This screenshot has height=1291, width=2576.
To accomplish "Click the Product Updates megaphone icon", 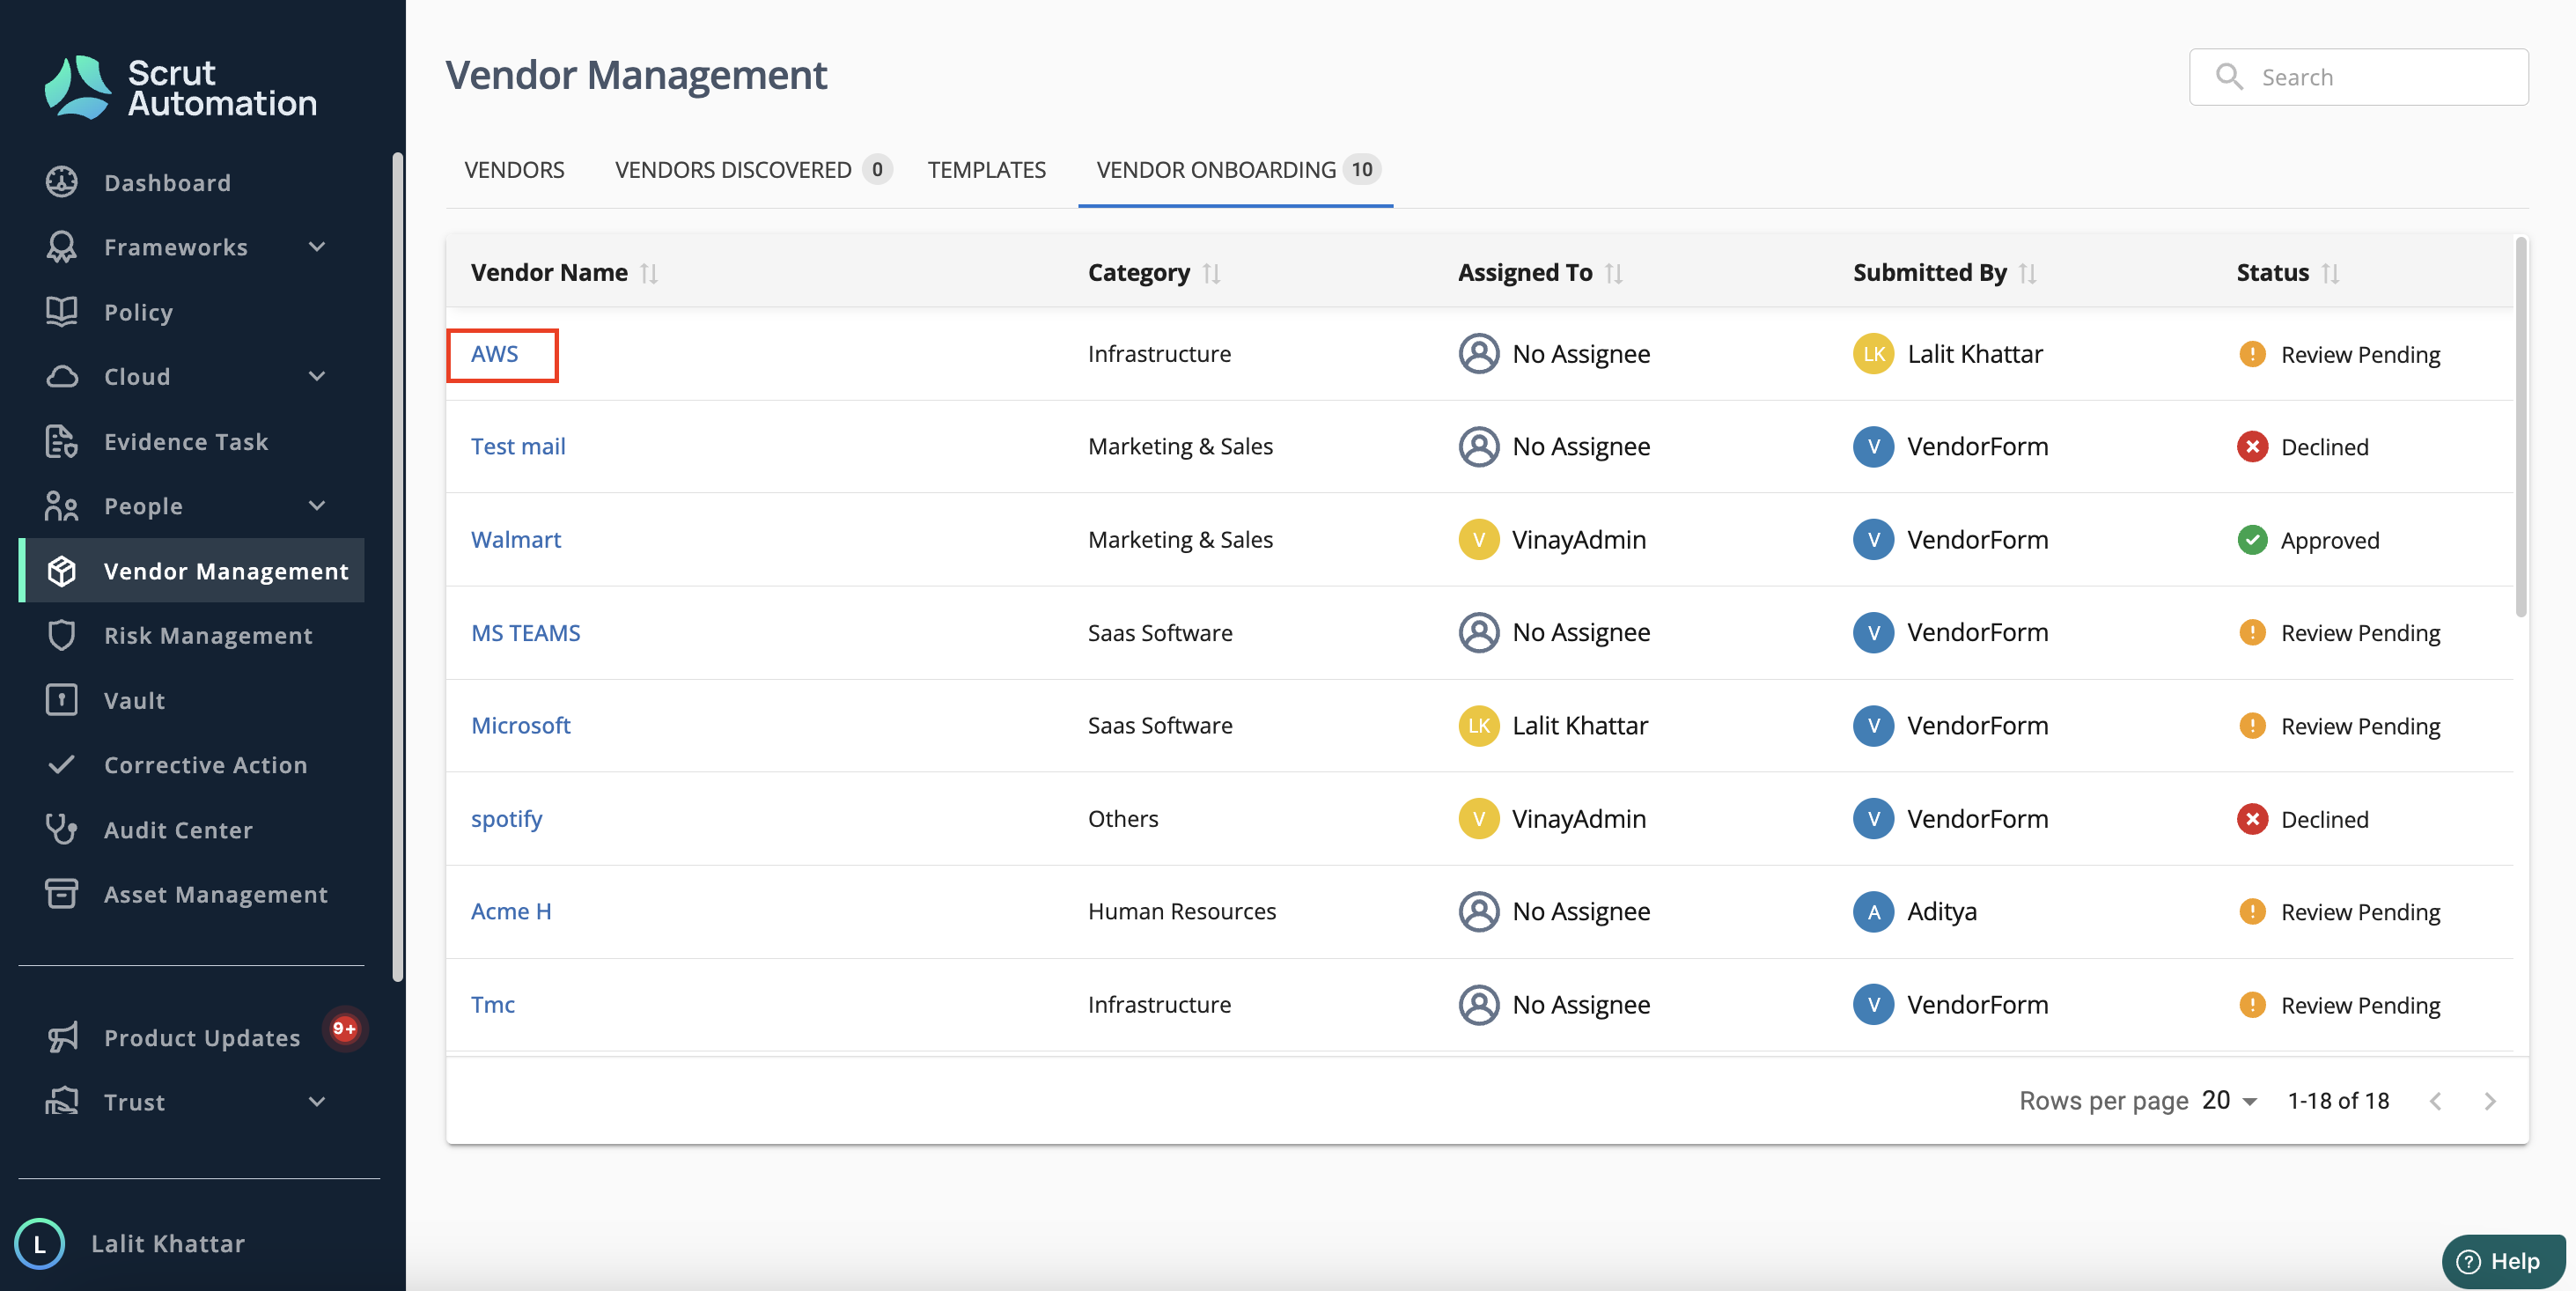I will 62,1037.
